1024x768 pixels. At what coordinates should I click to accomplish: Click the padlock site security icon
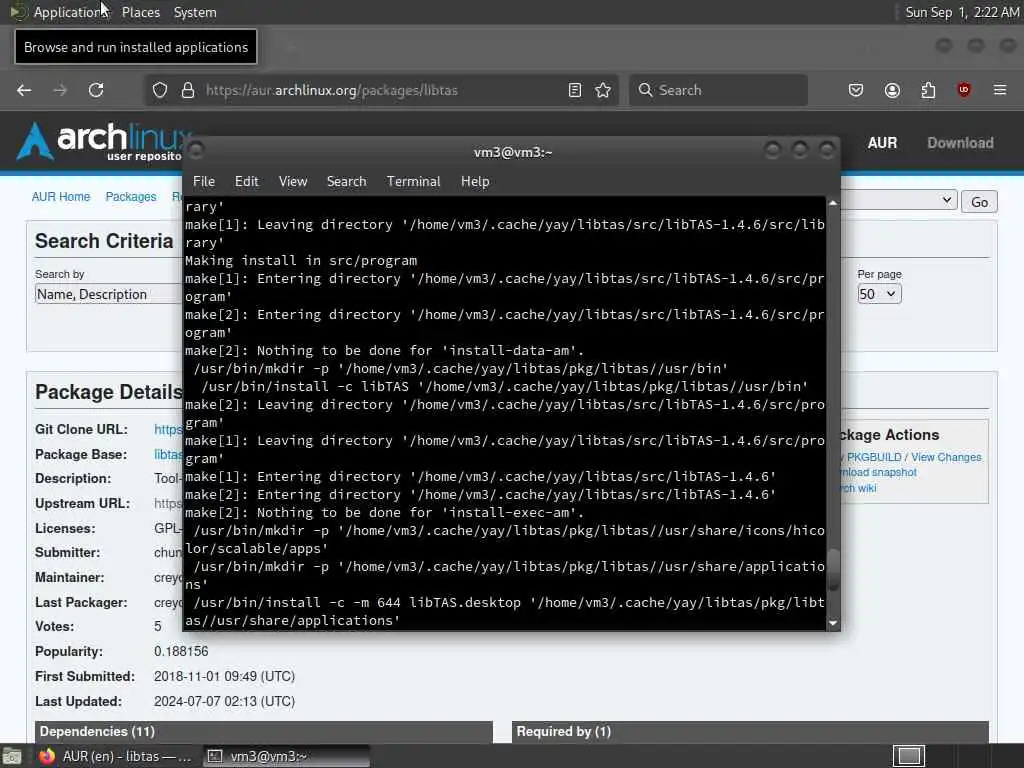point(188,90)
